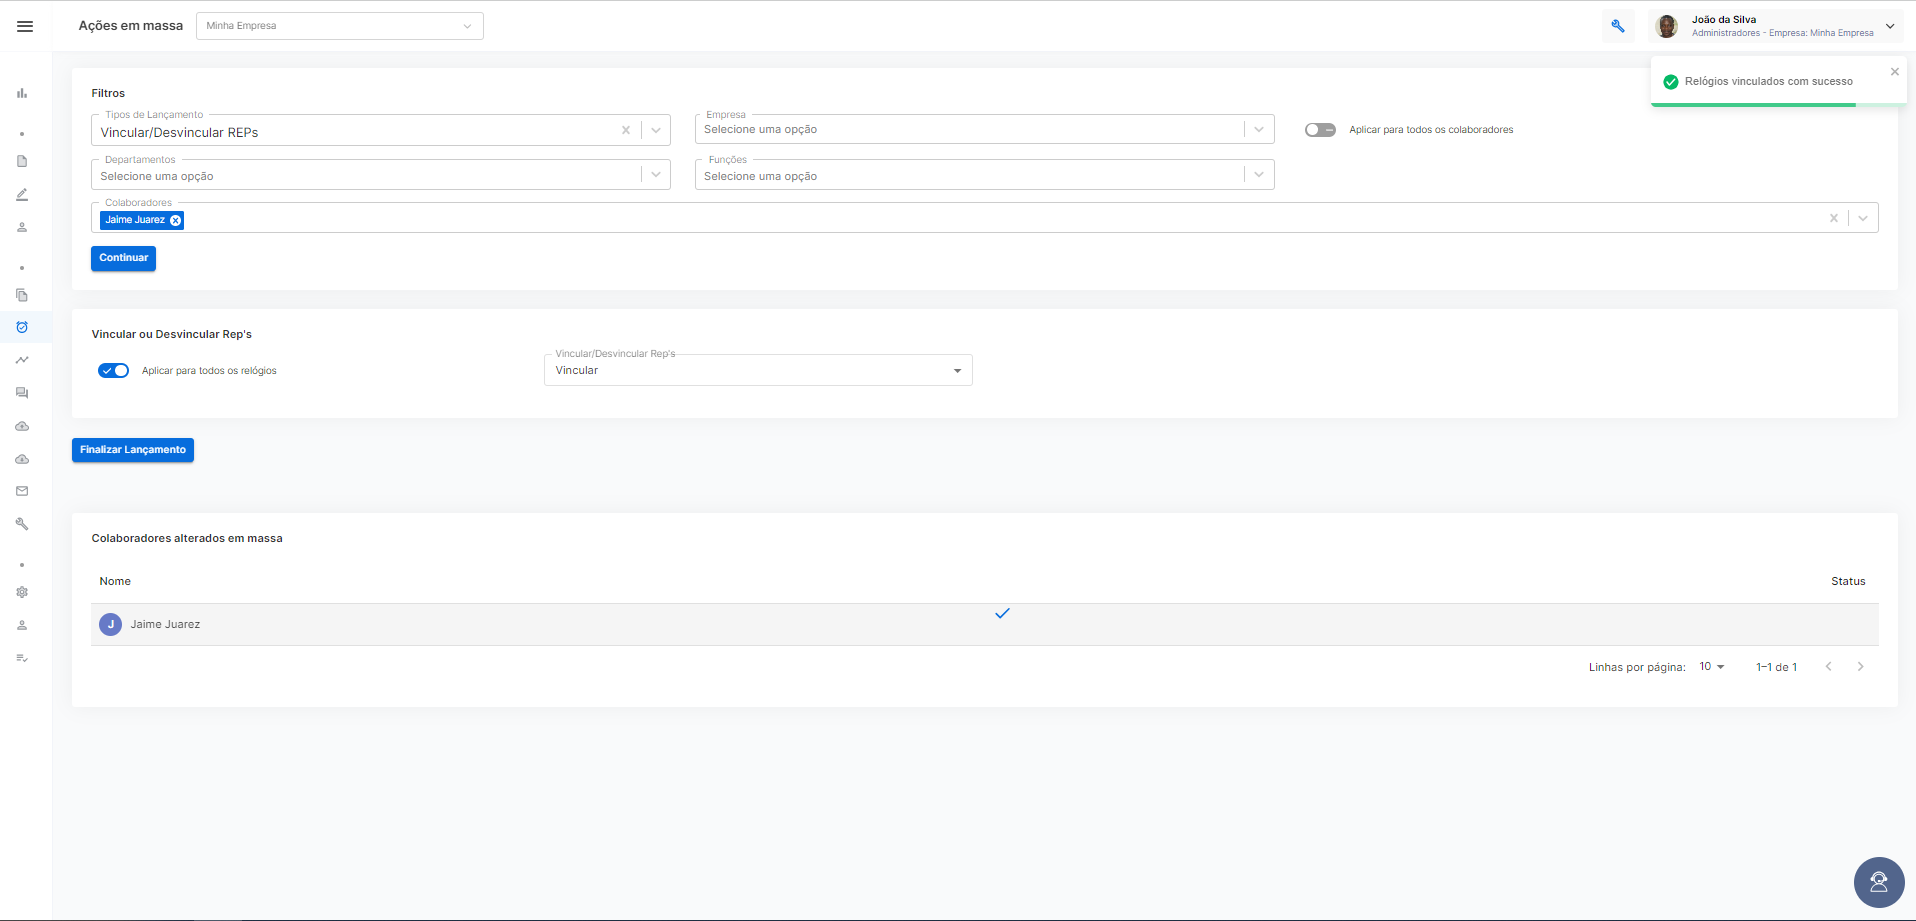Click the blue wrench icon in header
Viewport: 1916px width, 921px height.
1618,26
